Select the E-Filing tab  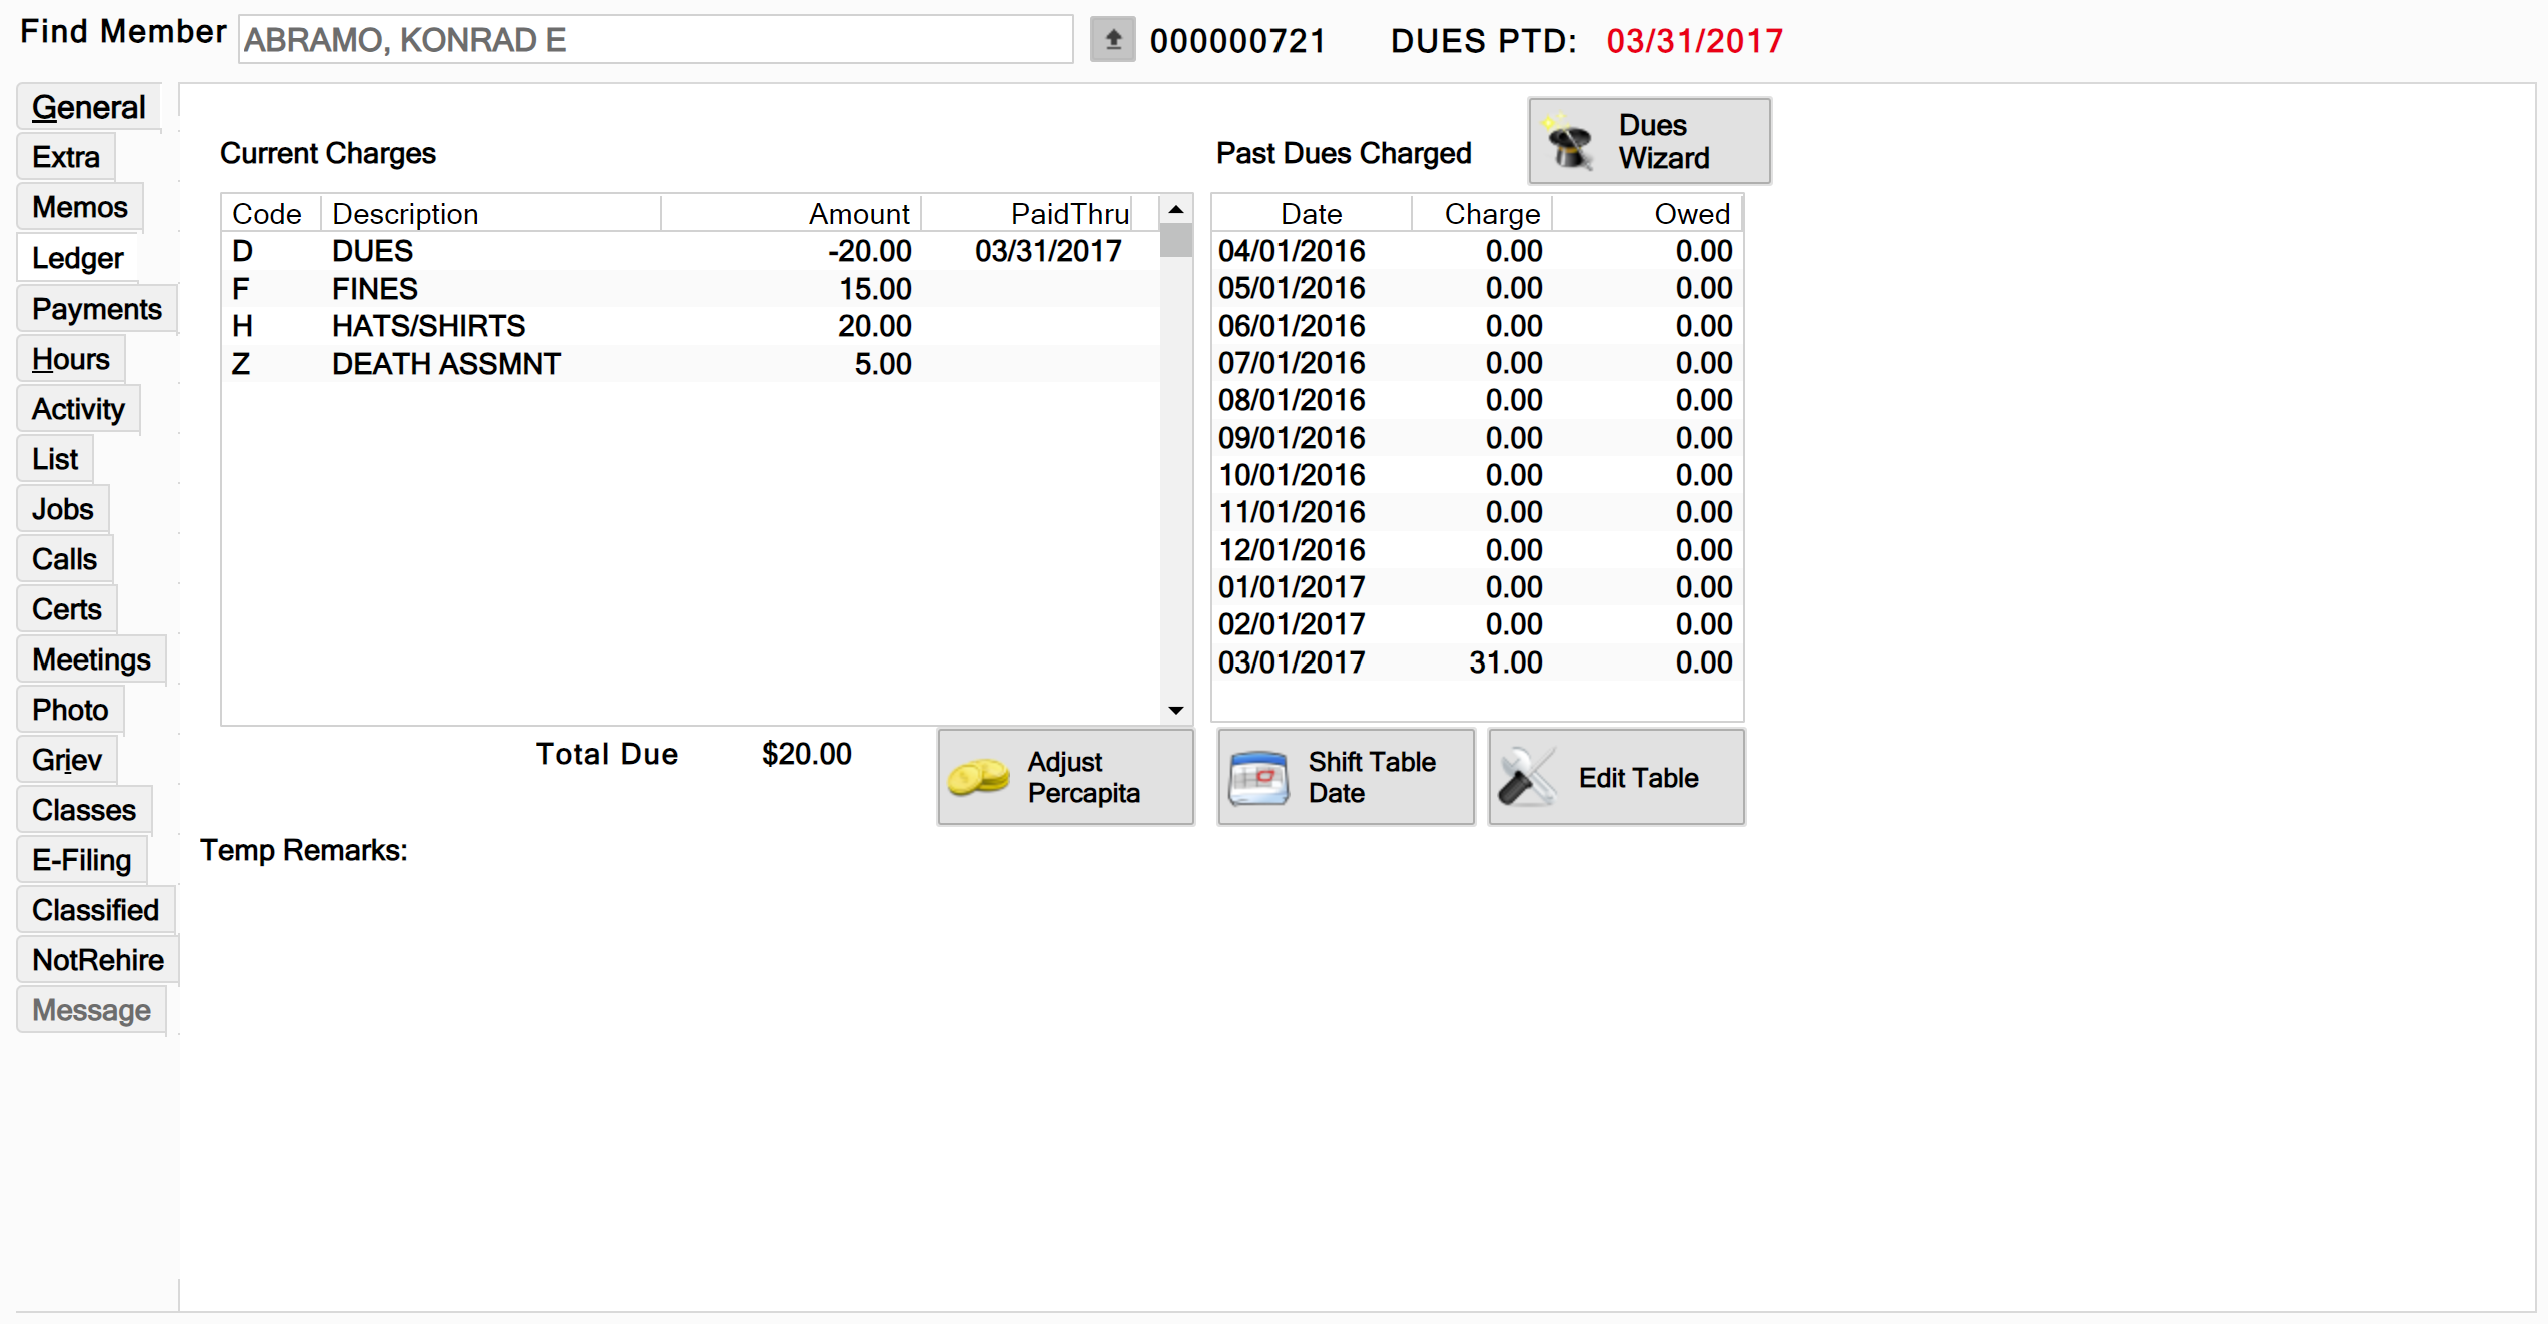point(81,860)
